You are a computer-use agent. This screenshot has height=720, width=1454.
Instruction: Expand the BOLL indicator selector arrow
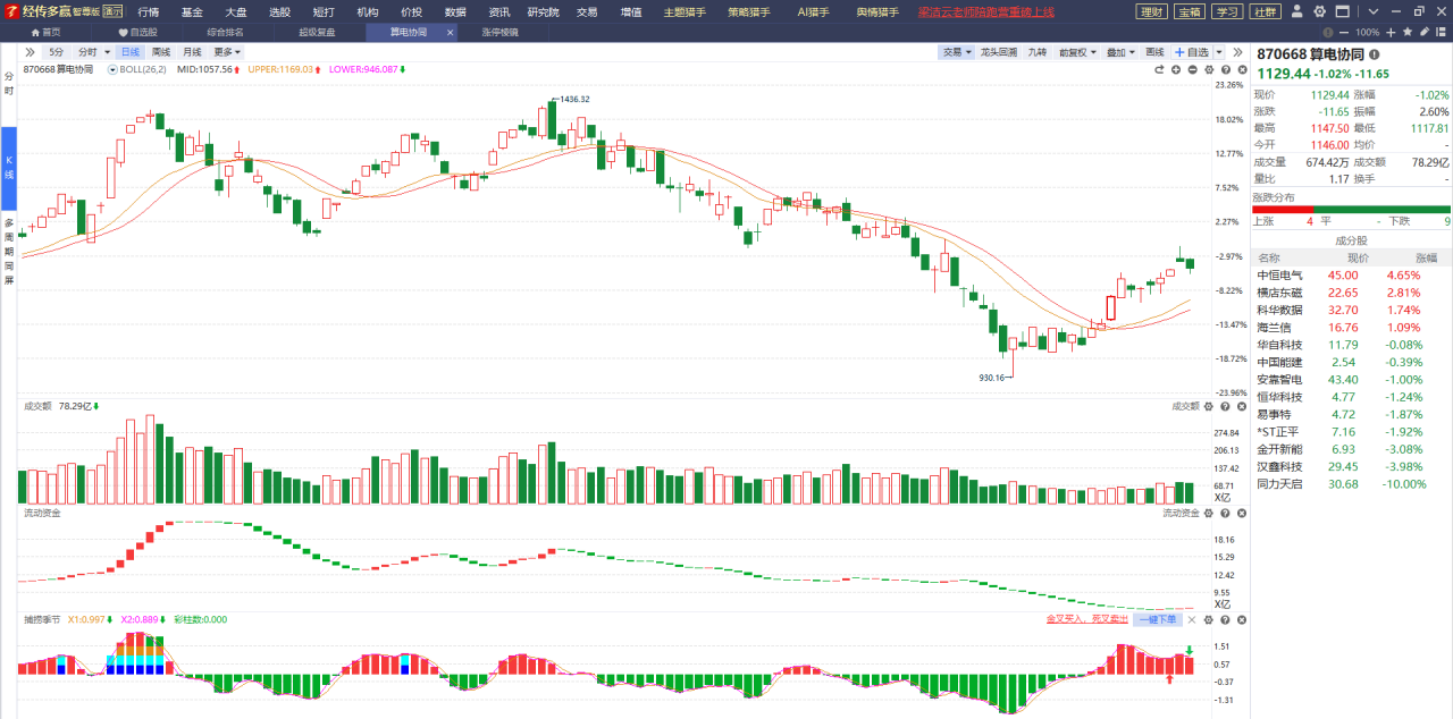click(x=113, y=70)
